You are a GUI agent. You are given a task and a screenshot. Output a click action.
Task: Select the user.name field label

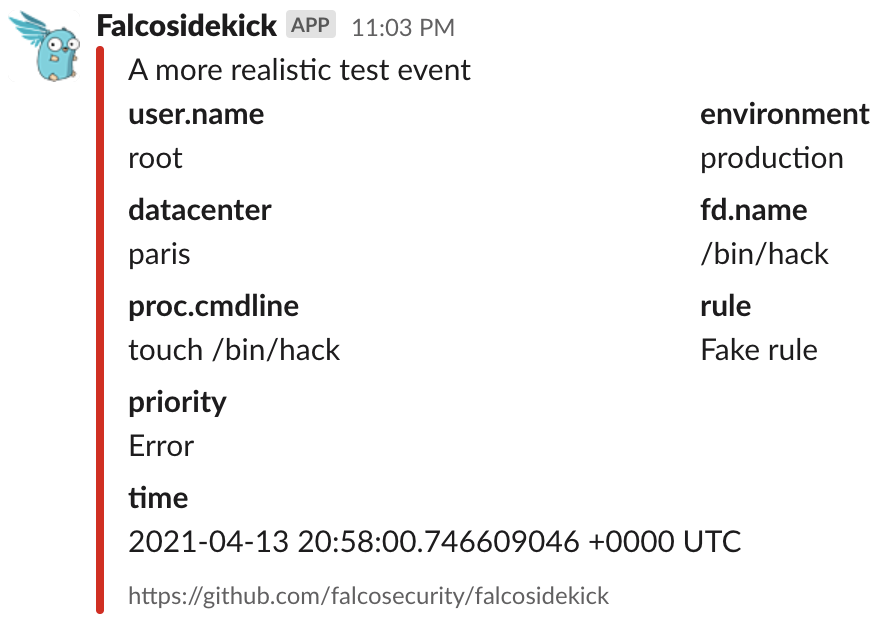pyautogui.click(x=196, y=114)
